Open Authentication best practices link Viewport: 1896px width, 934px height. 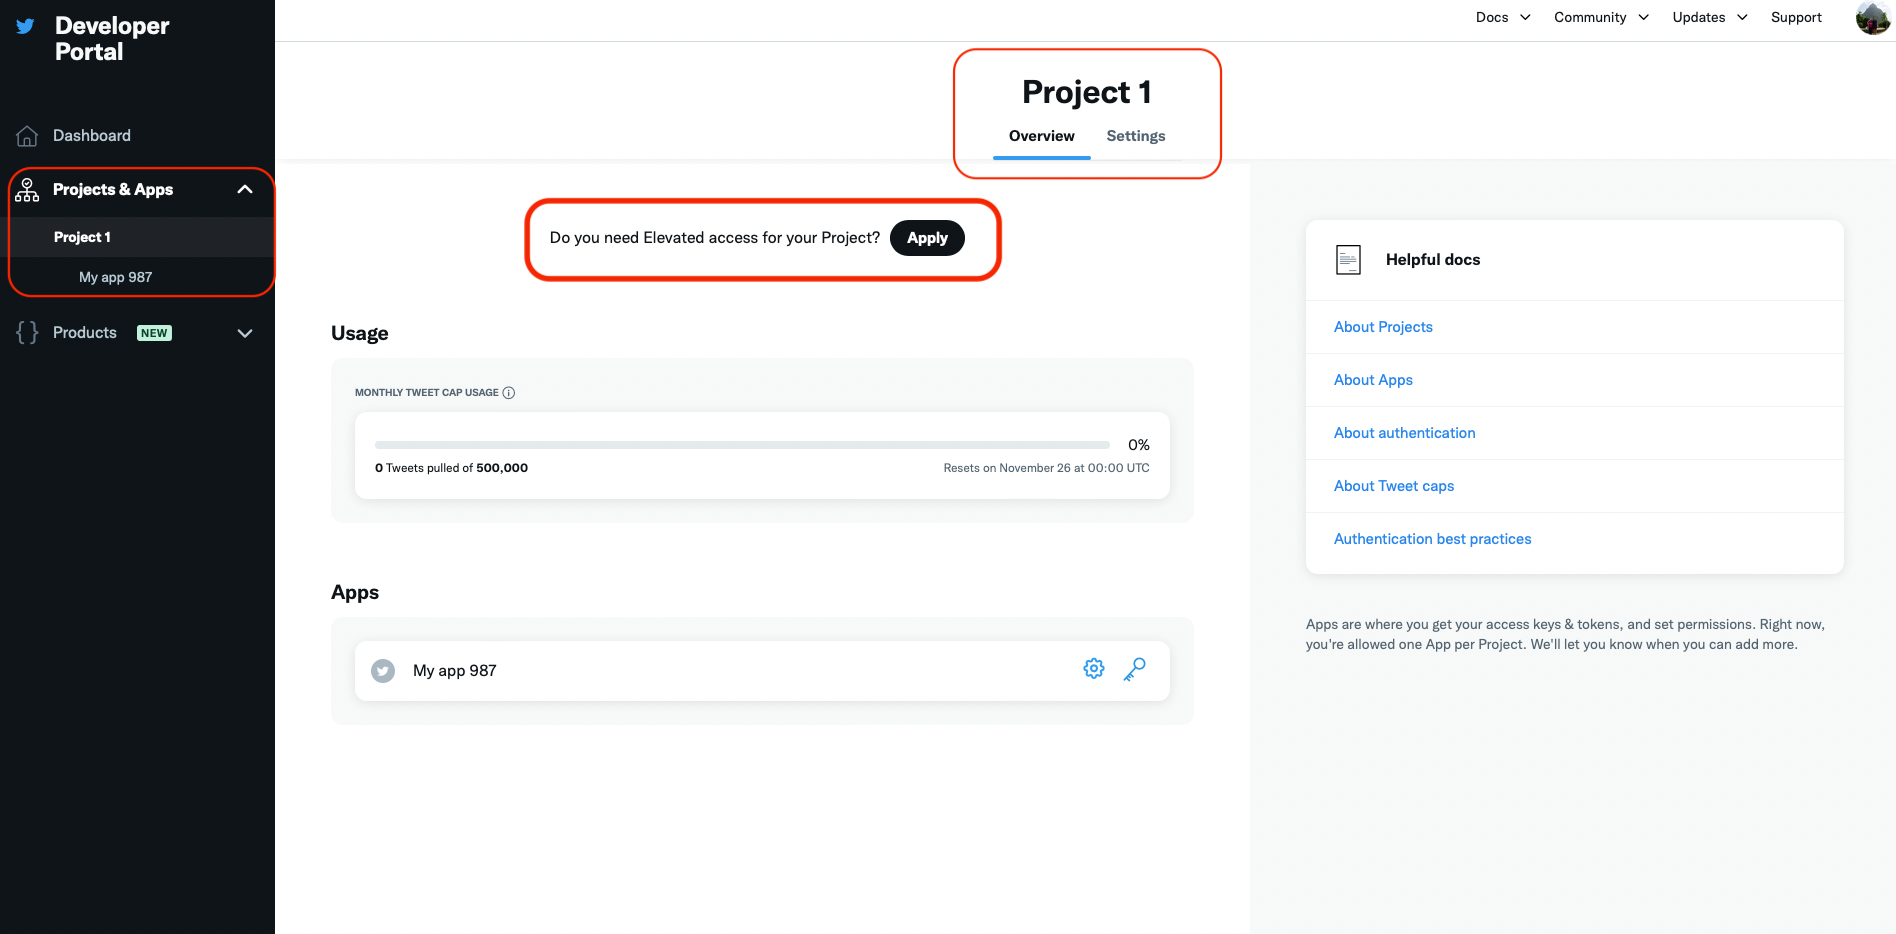click(x=1432, y=539)
